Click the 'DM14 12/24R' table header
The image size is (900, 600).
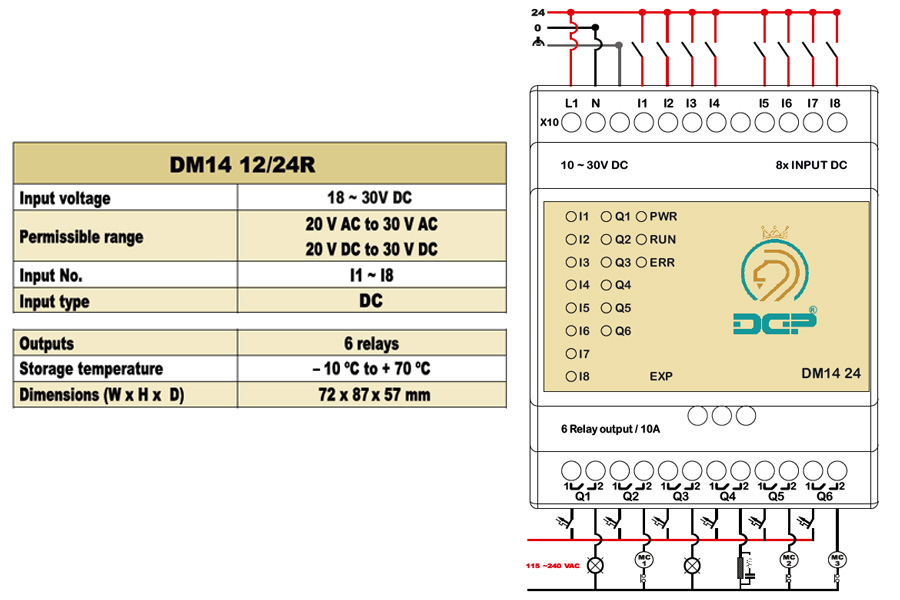click(259, 164)
